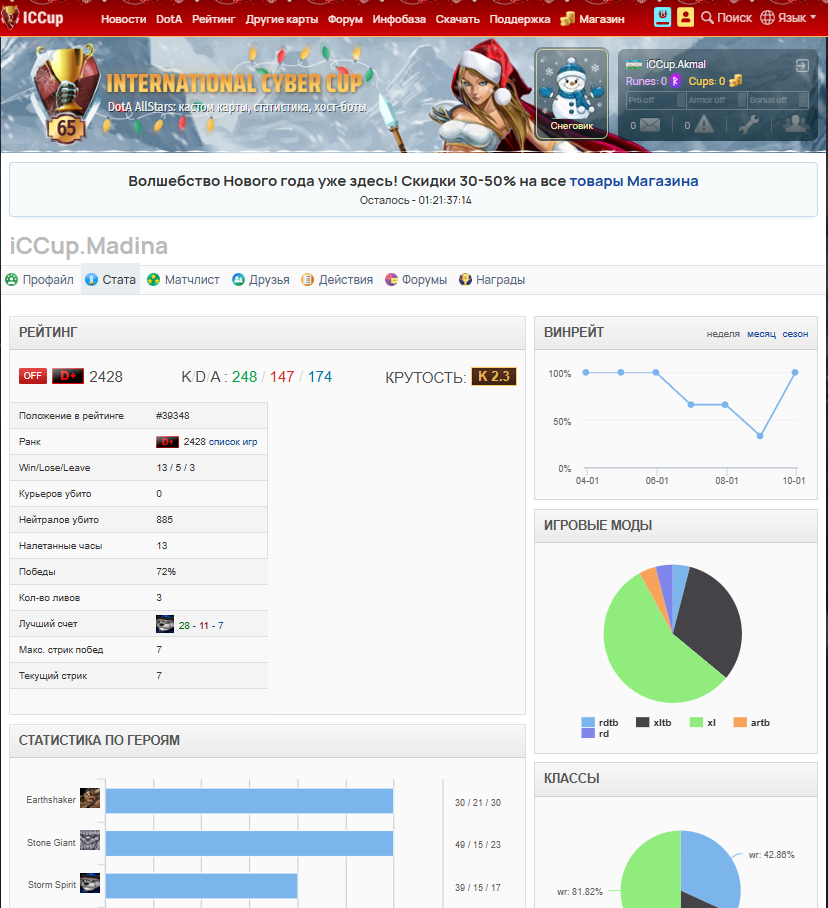This screenshot has width=828, height=908.
Task: Open the yellow user profile icon
Action: (x=686, y=17)
